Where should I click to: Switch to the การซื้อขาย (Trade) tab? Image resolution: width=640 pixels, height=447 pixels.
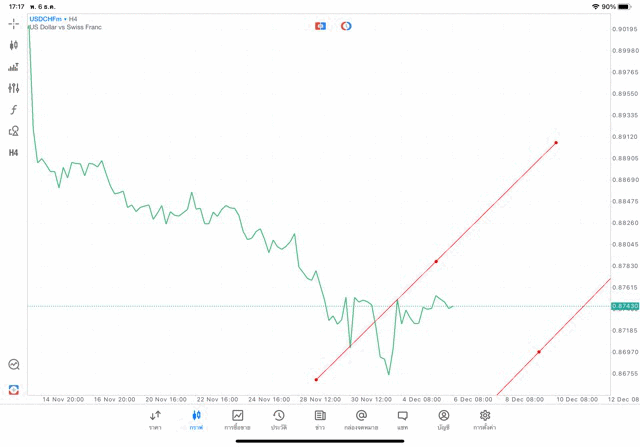pos(237,420)
